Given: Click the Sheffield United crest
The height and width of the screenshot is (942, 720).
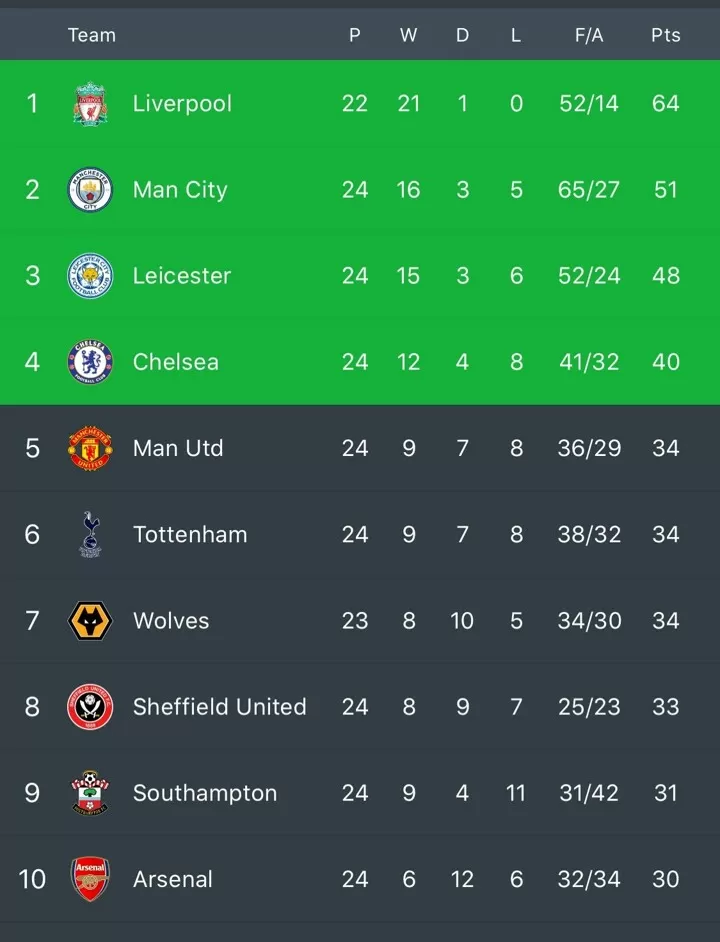Looking at the screenshot, I should coord(90,706).
